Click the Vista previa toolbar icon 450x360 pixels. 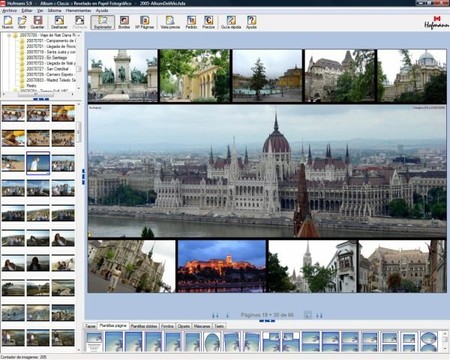[170, 22]
